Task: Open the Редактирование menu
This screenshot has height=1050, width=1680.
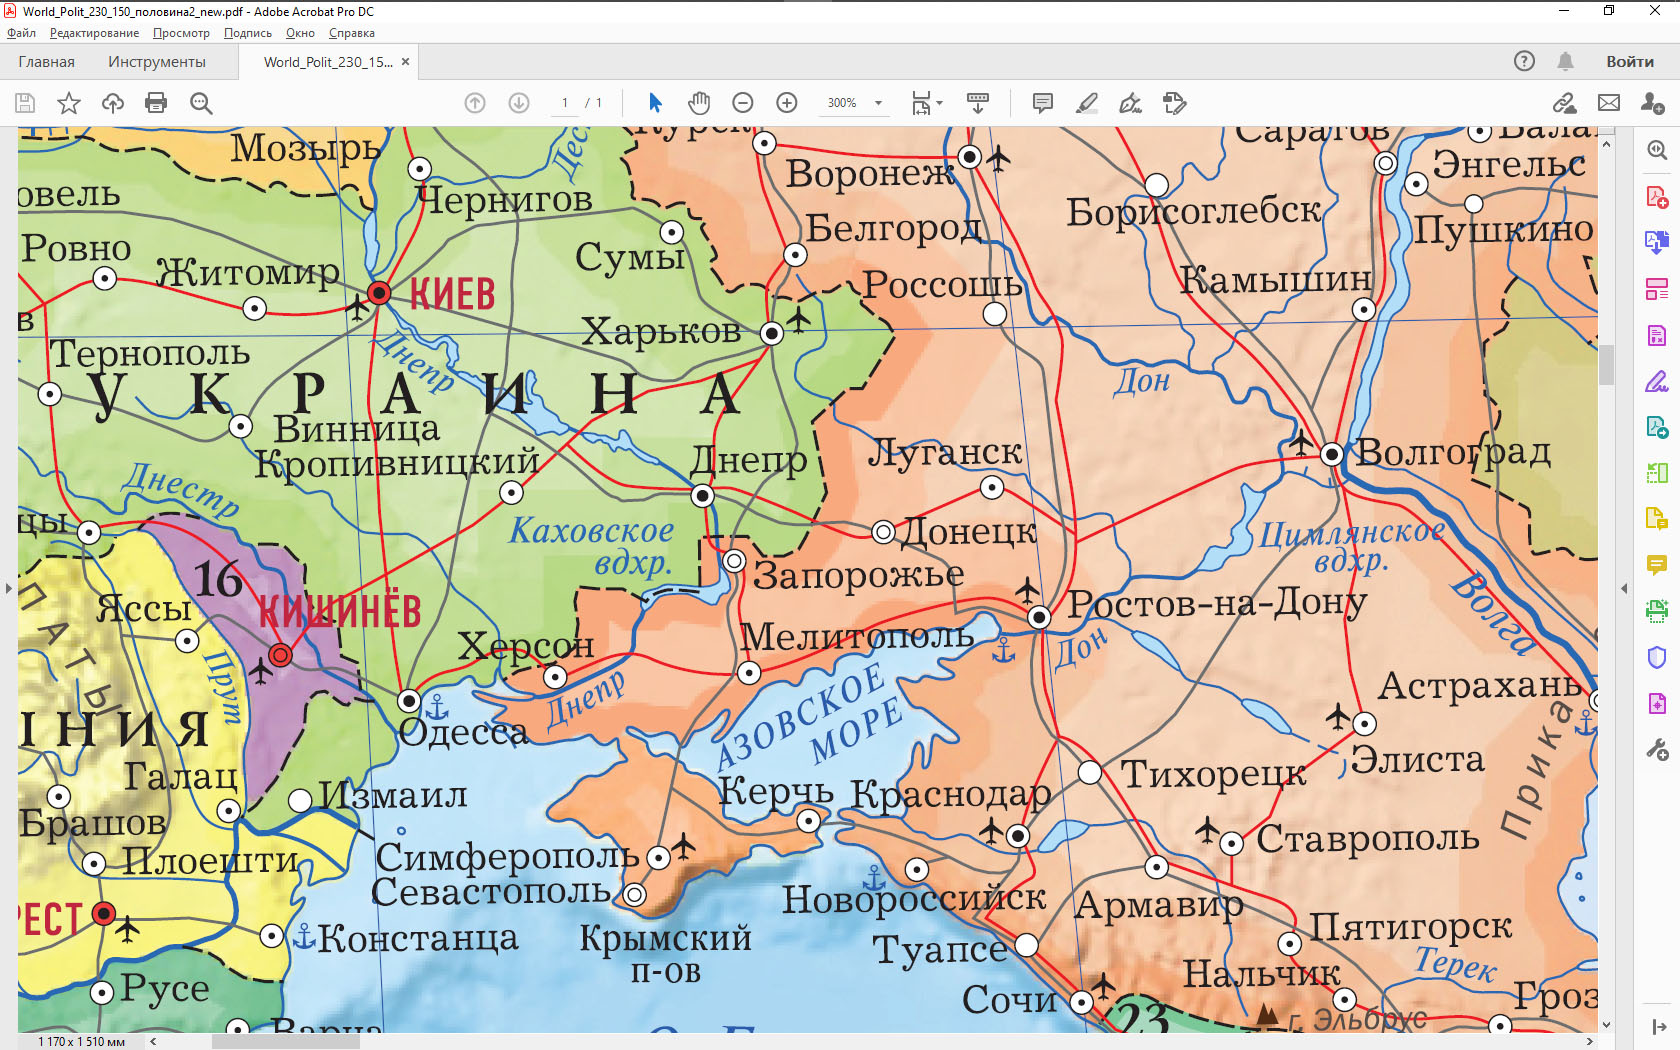Action: pyautogui.click(x=94, y=33)
